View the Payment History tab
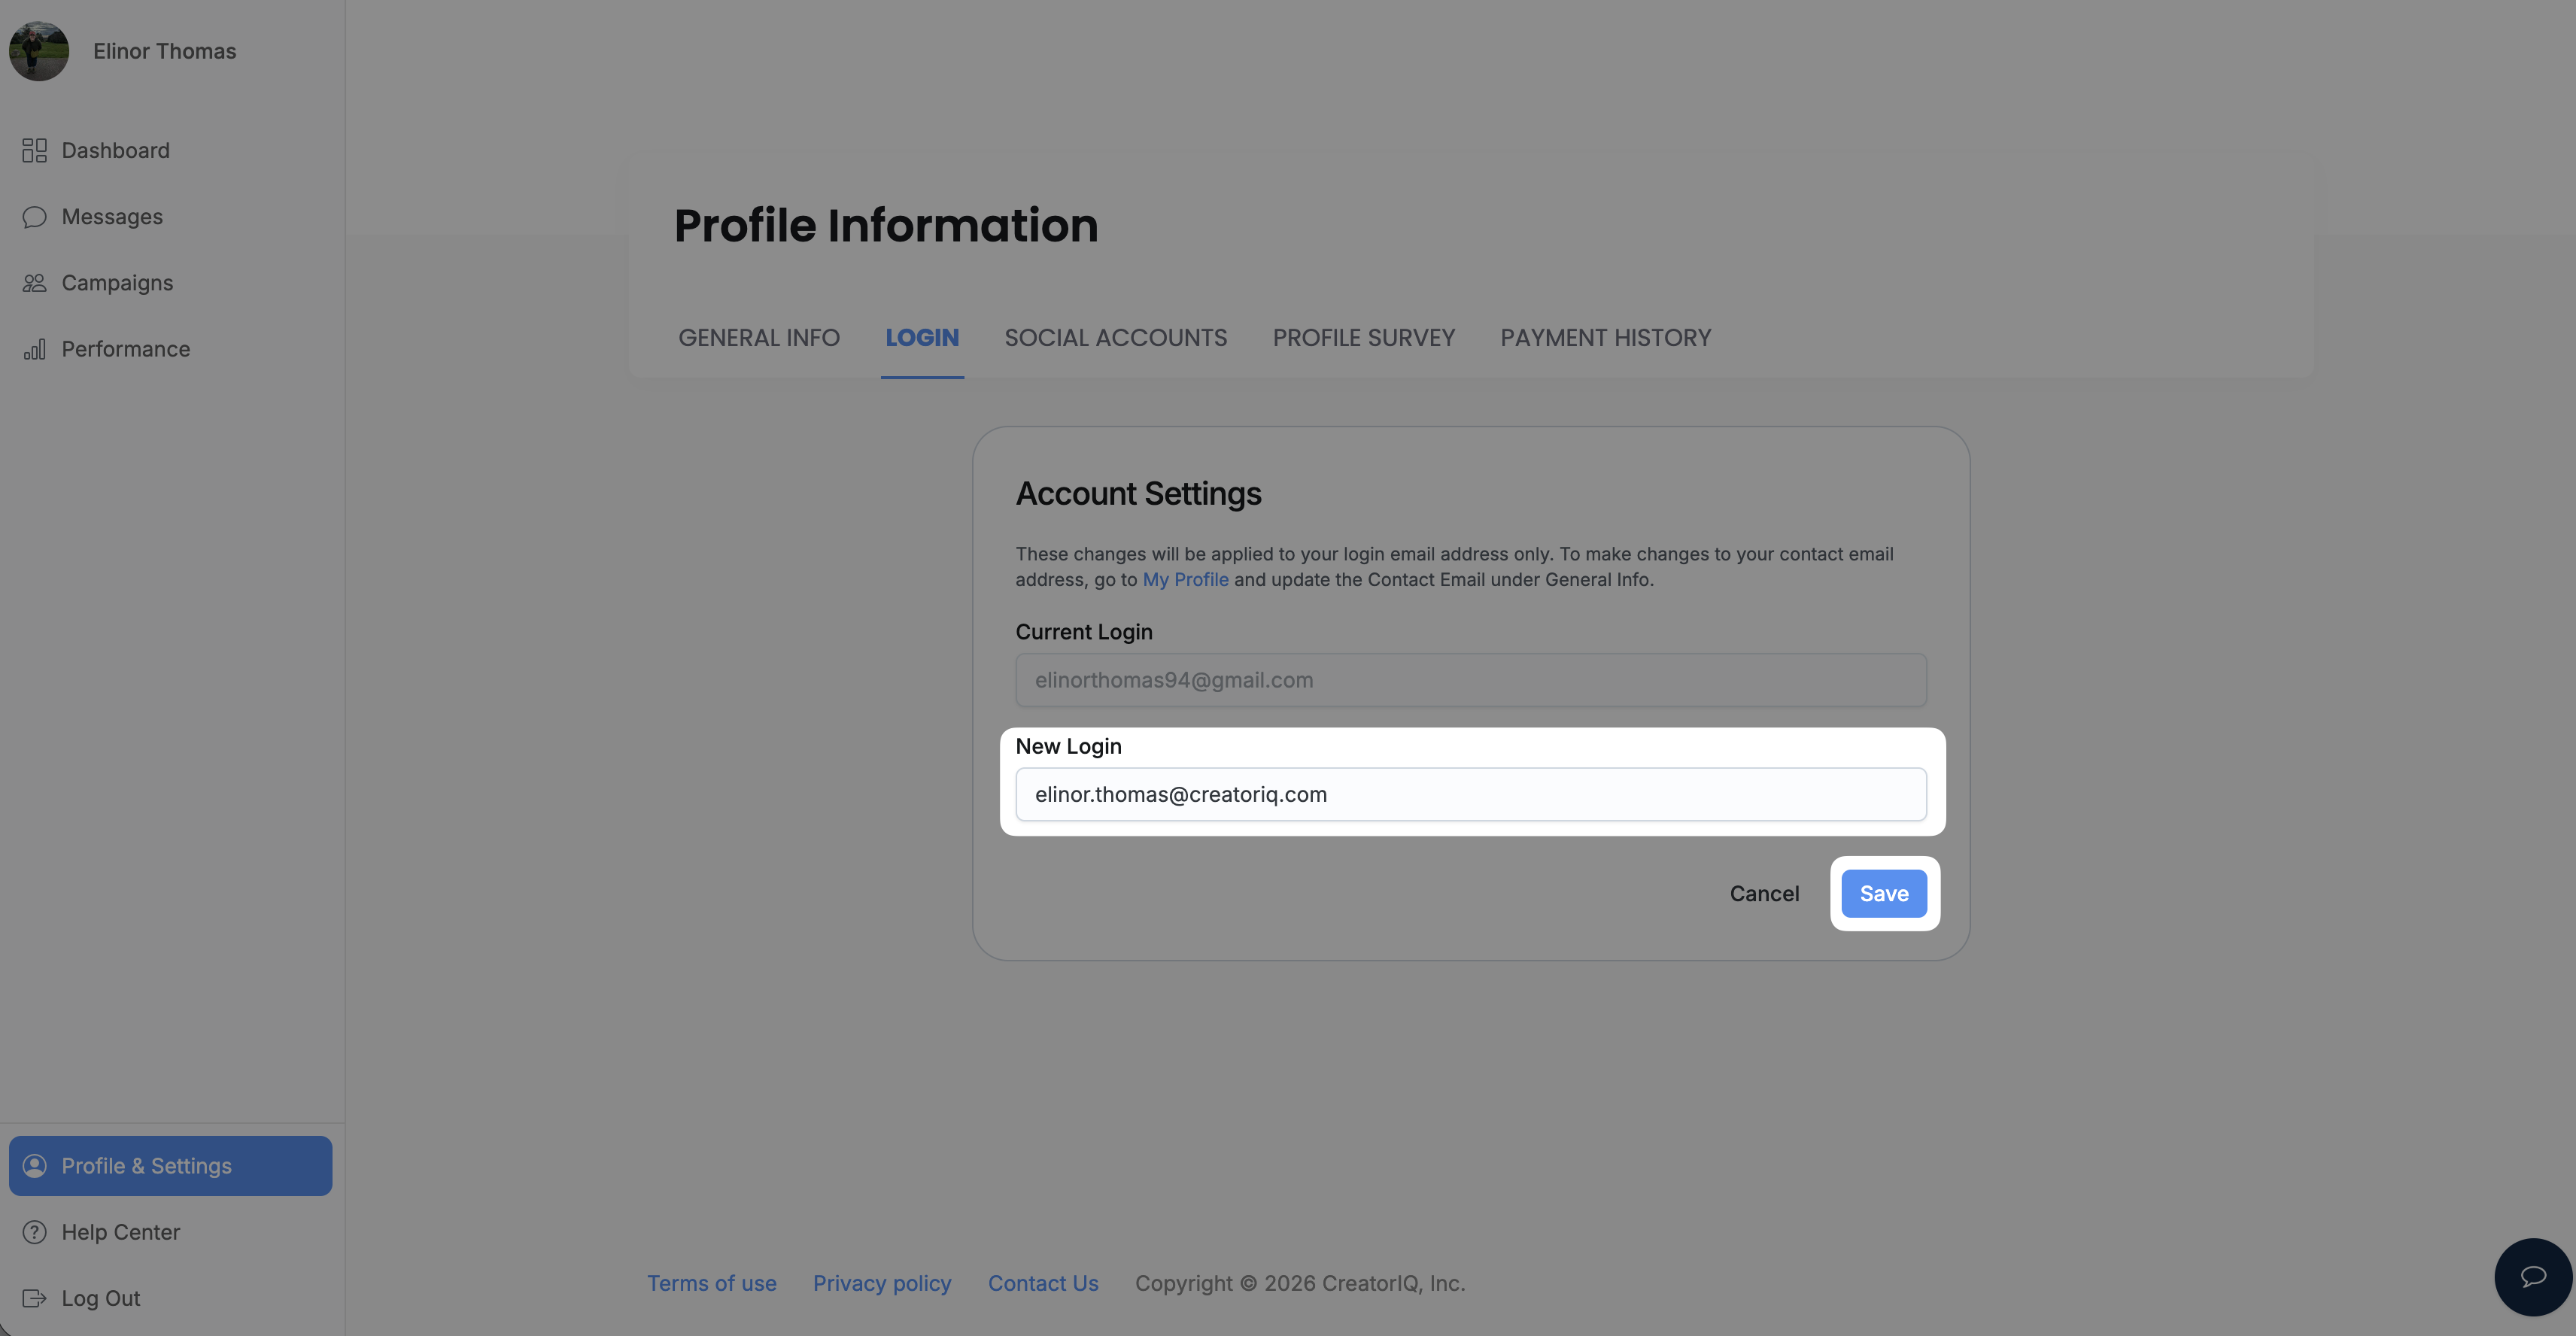This screenshot has height=1336, width=2576. [x=1606, y=338]
